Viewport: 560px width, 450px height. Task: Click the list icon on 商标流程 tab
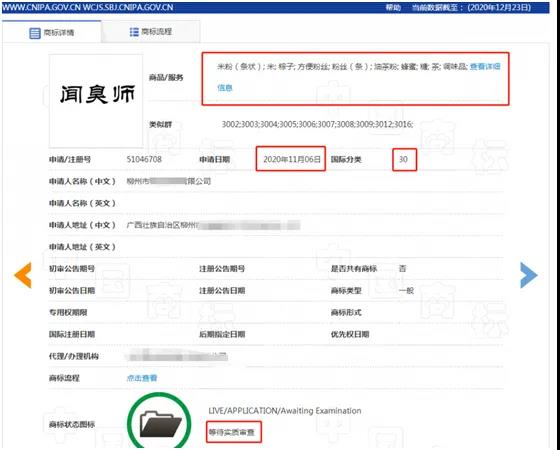click(134, 32)
